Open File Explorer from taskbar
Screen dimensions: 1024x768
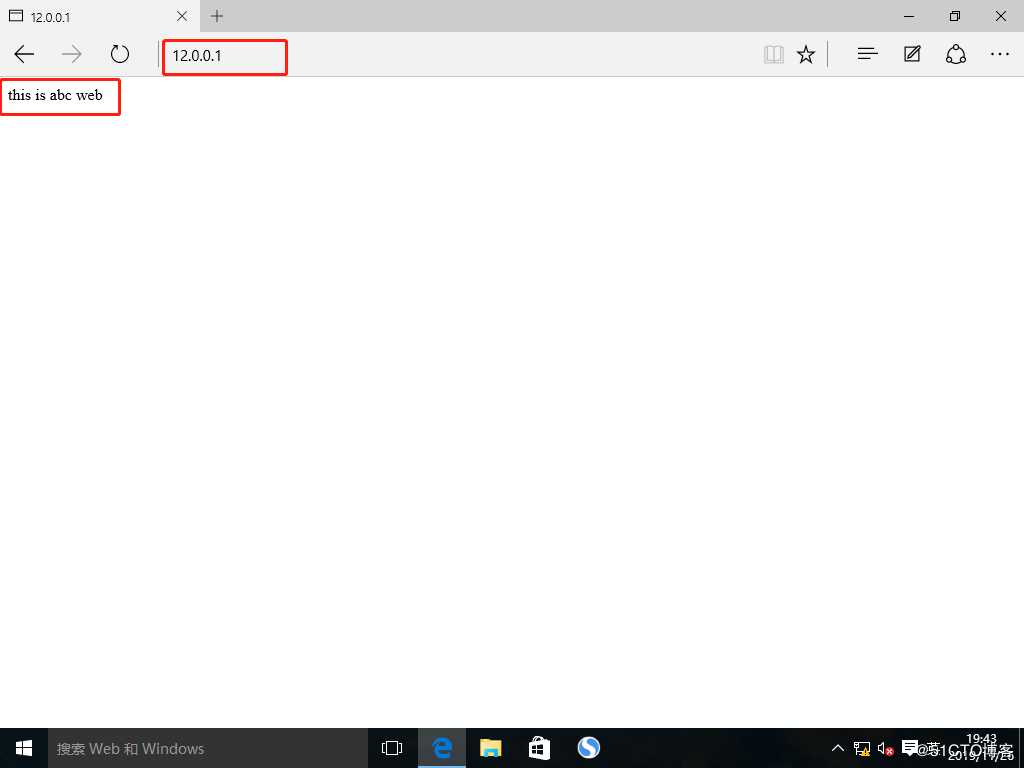click(490, 748)
